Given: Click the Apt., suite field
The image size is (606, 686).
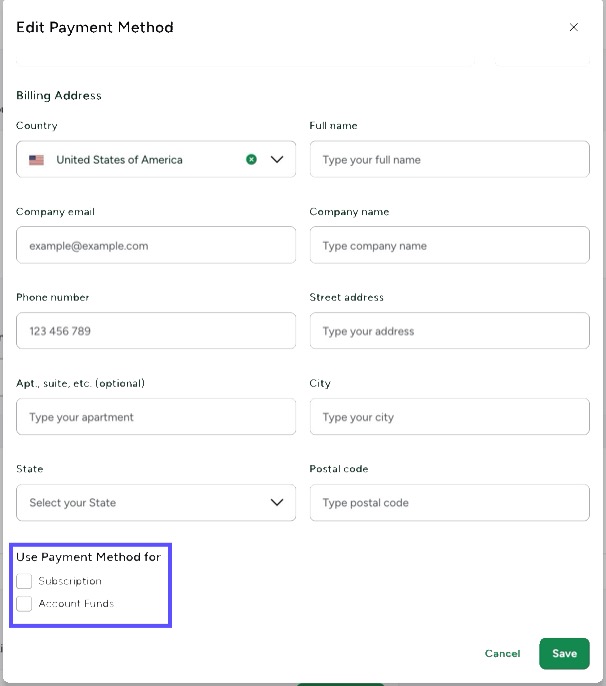Looking at the screenshot, I should tap(156, 417).
